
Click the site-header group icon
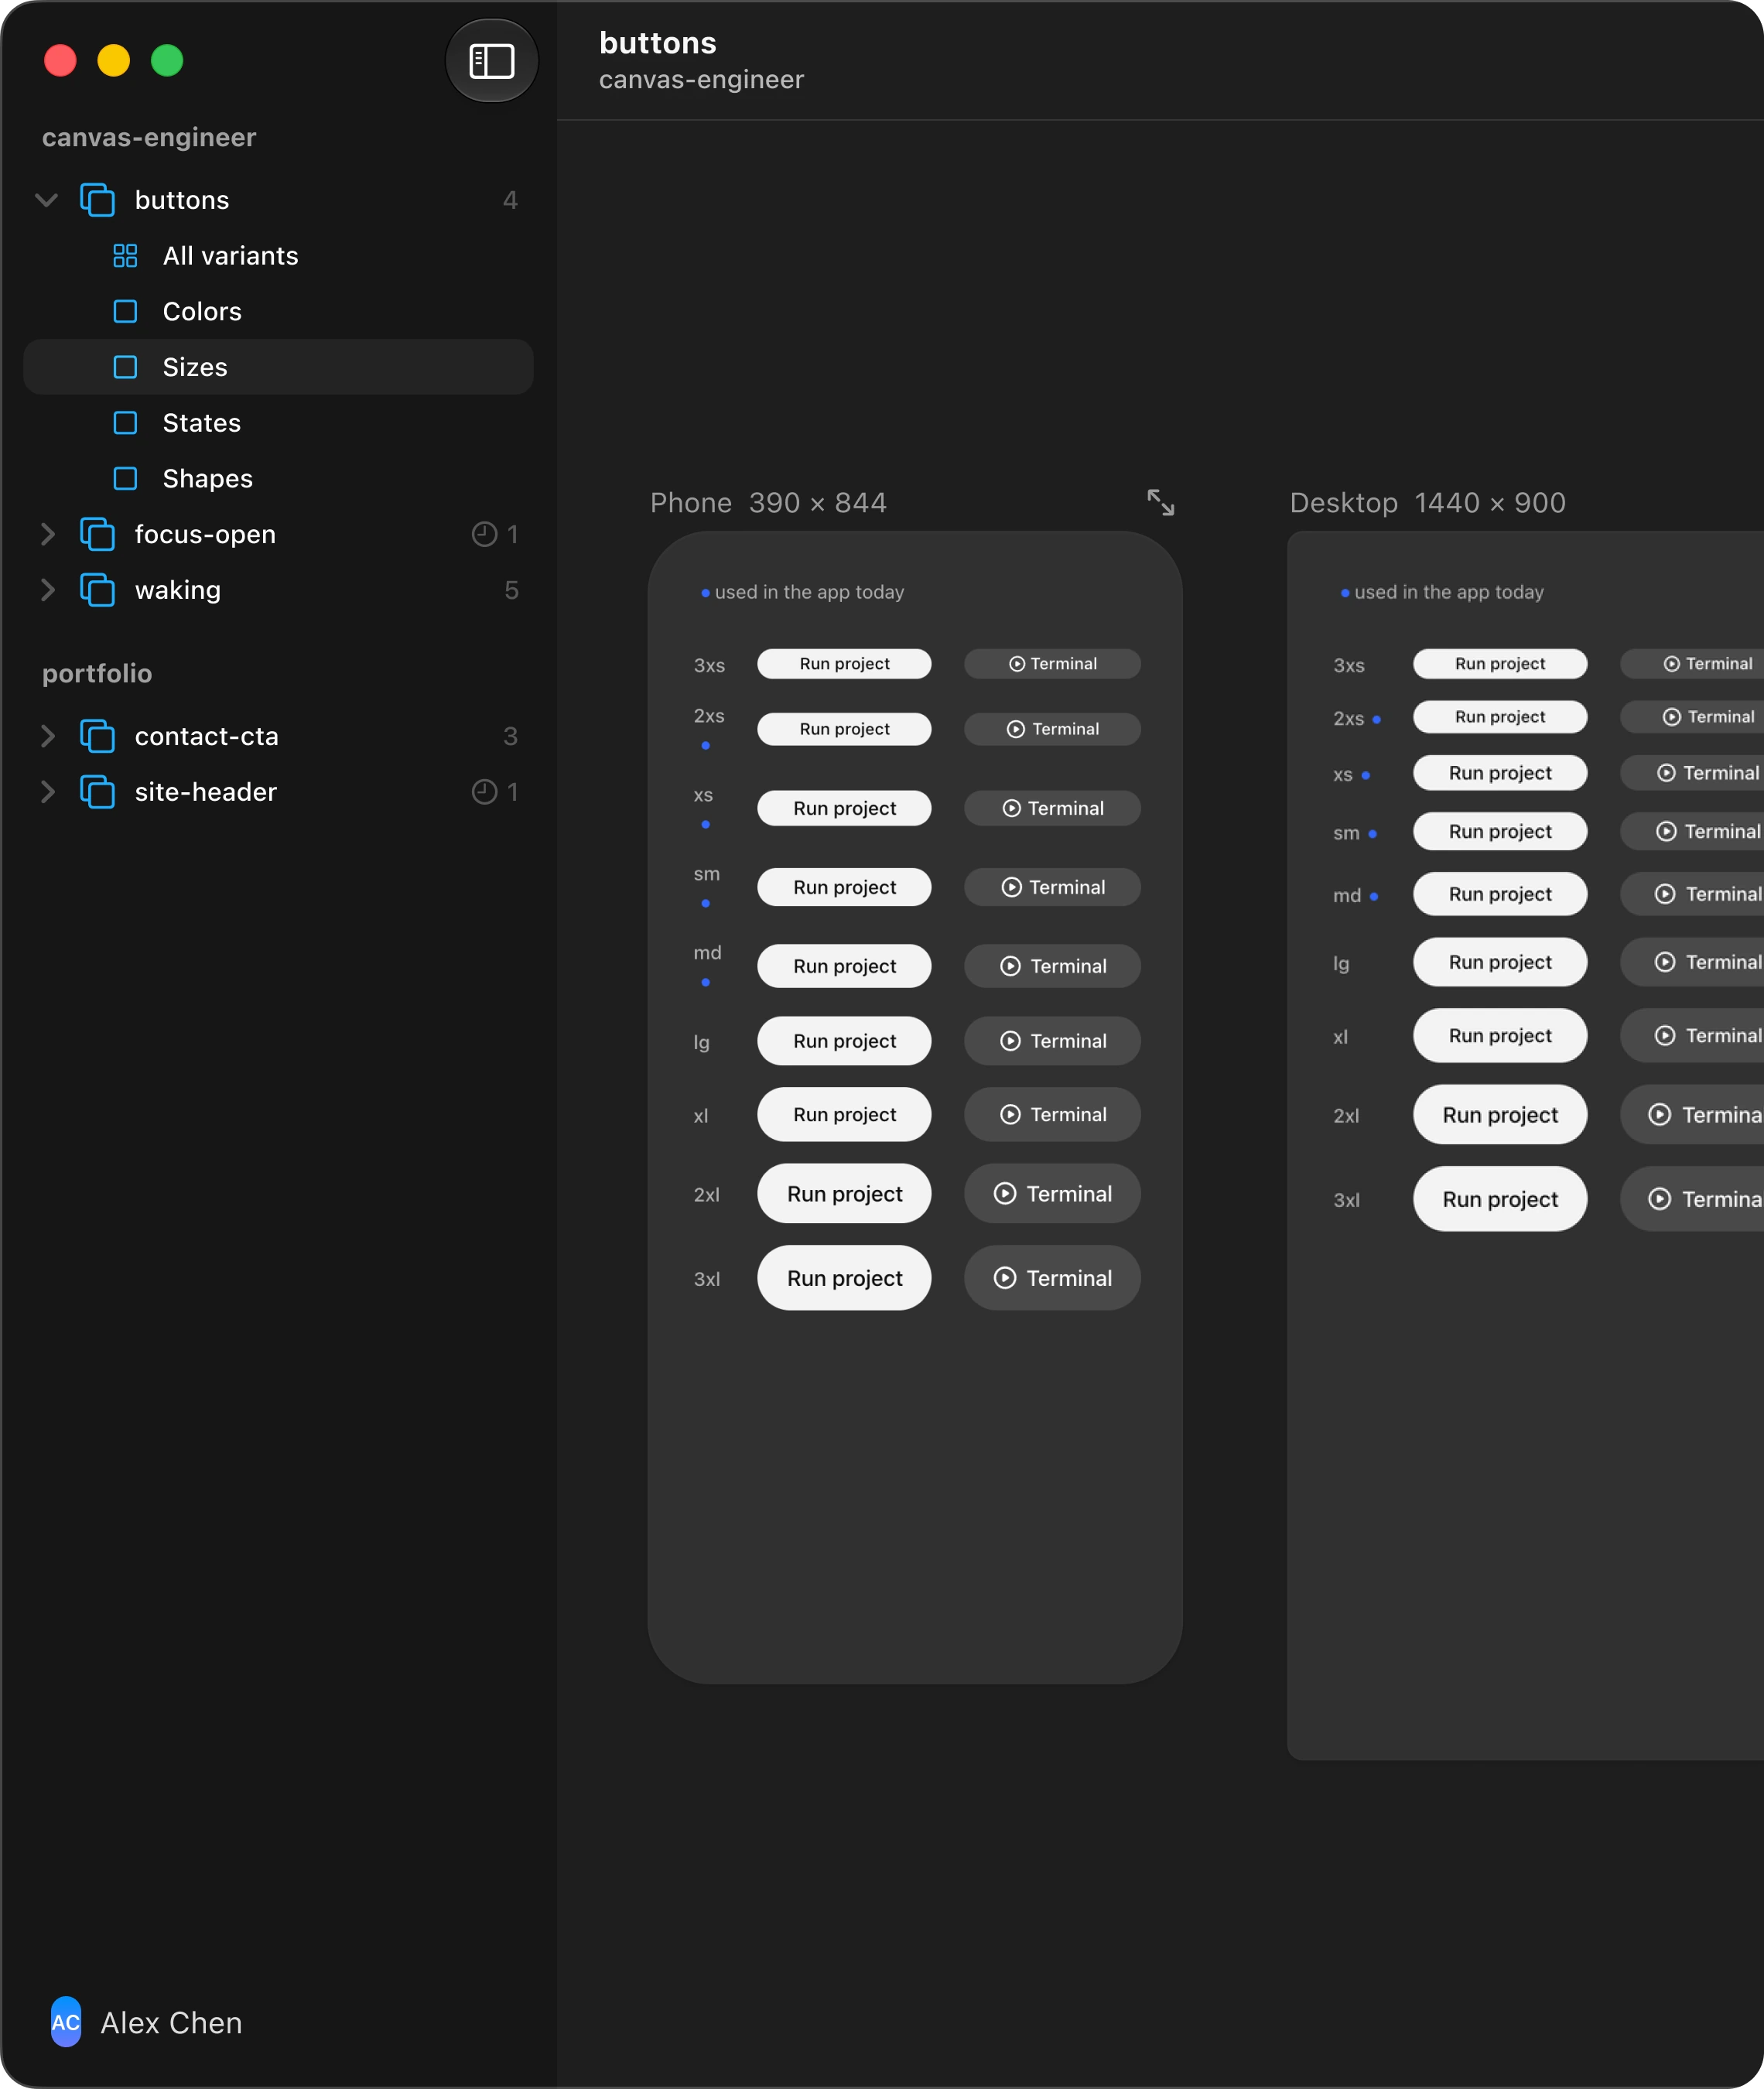coord(97,792)
